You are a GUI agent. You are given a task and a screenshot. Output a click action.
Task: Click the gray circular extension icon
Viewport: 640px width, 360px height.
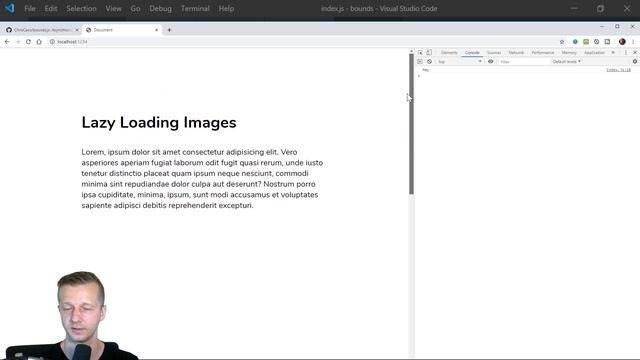click(x=596, y=42)
